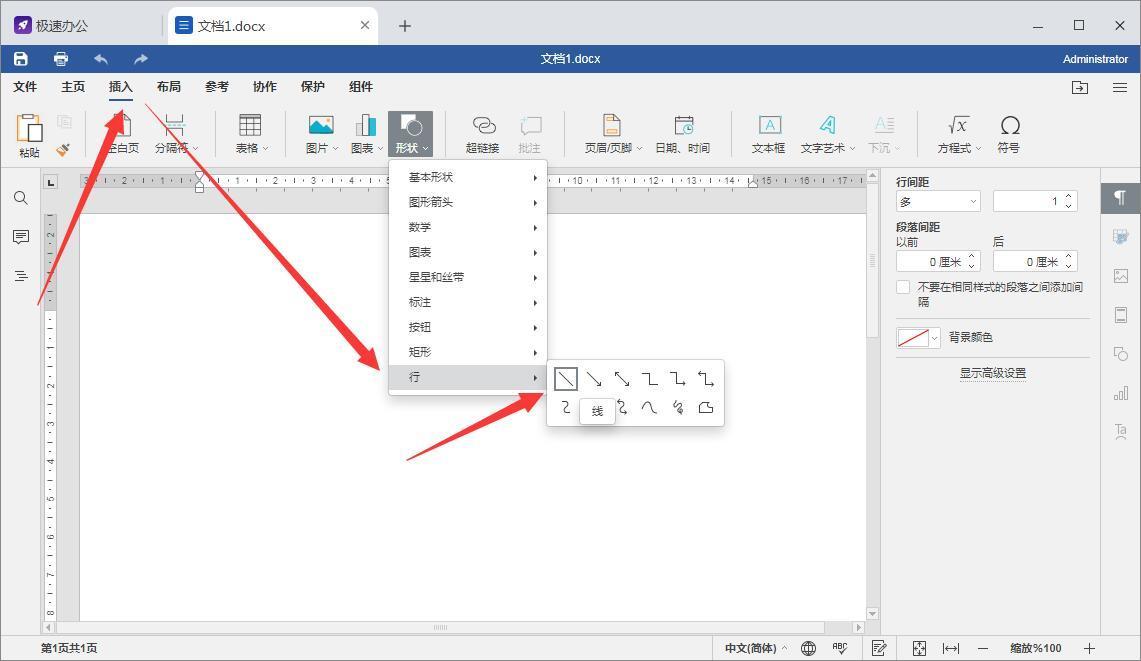Click the save icon in title bar
Image resolution: width=1141 pixels, height=661 pixels.
[x=21, y=59]
